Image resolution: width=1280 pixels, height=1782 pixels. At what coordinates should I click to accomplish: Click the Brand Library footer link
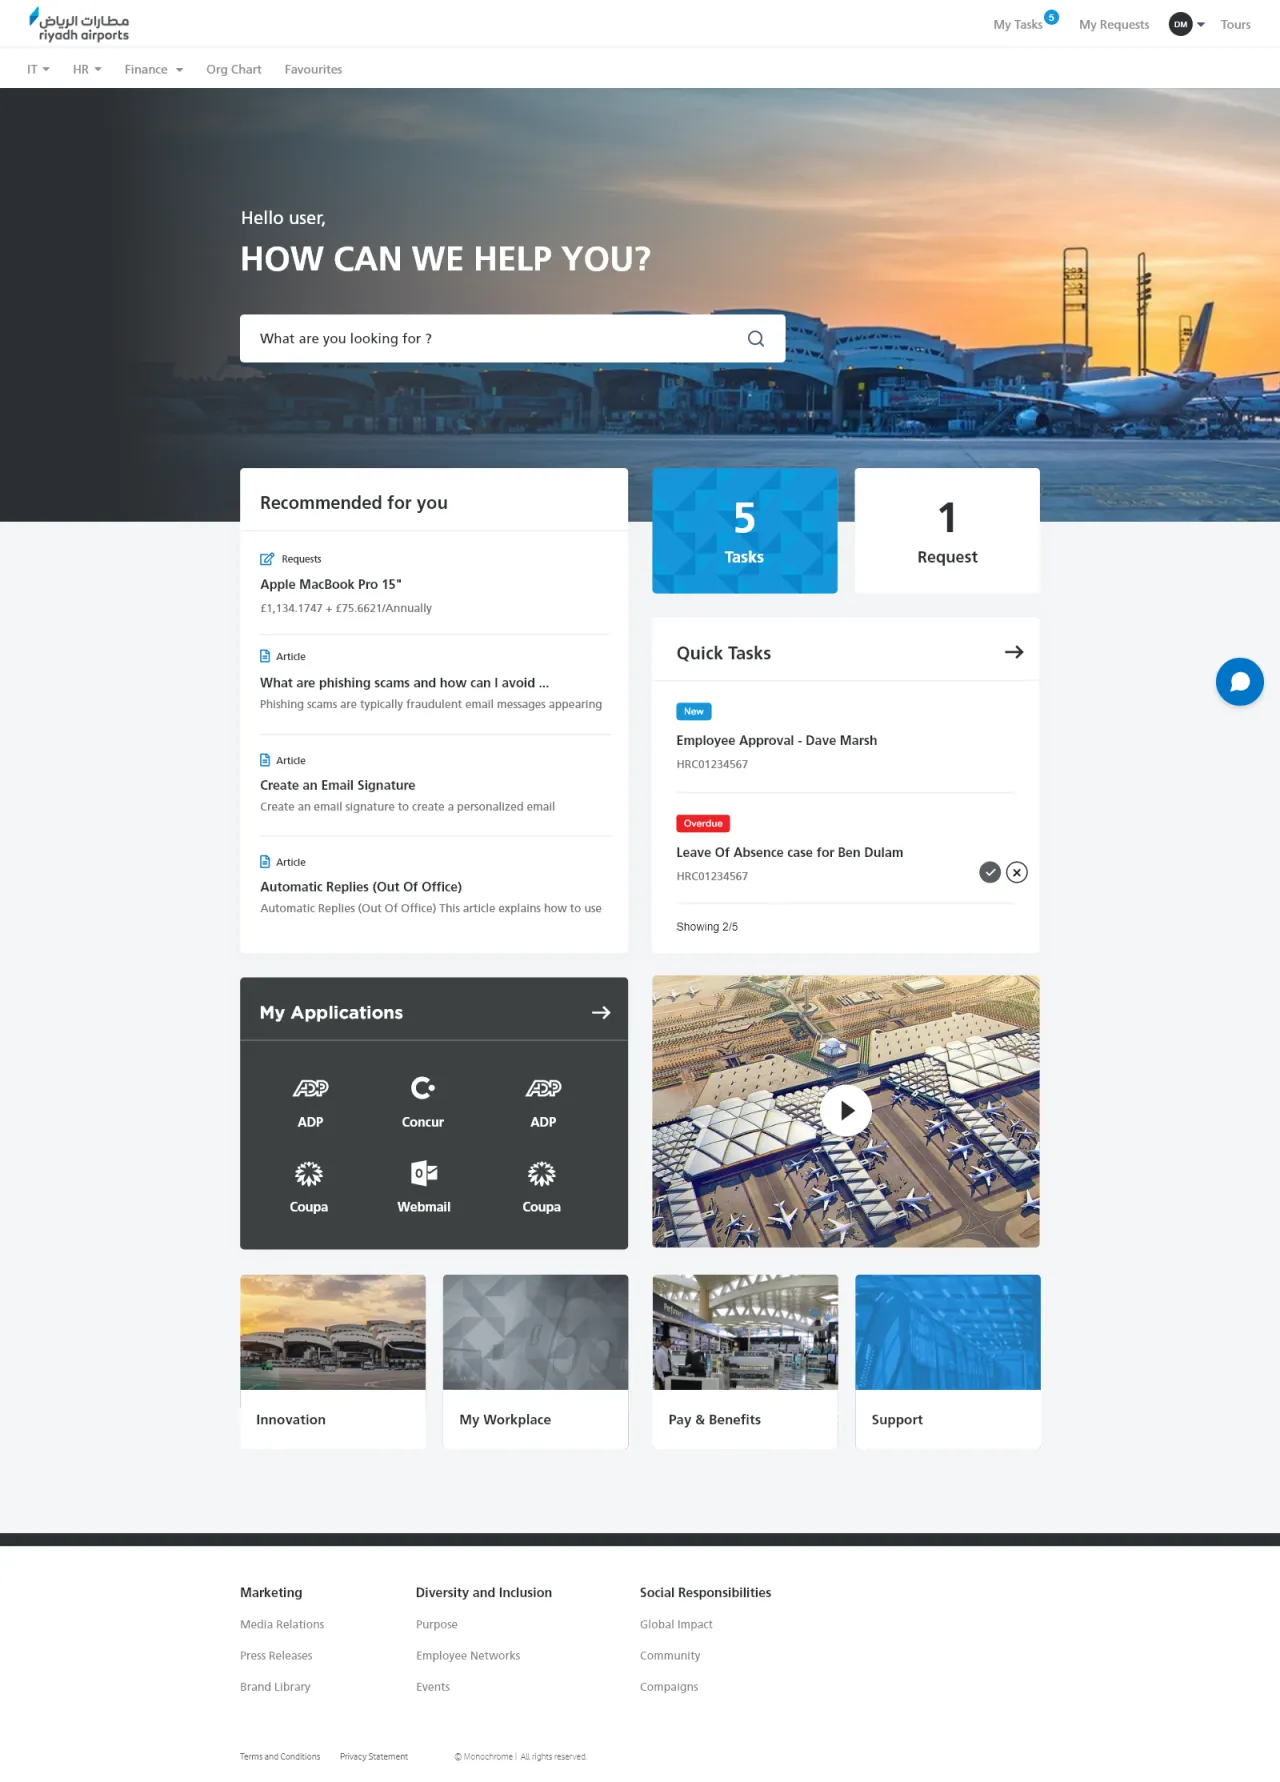(x=275, y=1687)
